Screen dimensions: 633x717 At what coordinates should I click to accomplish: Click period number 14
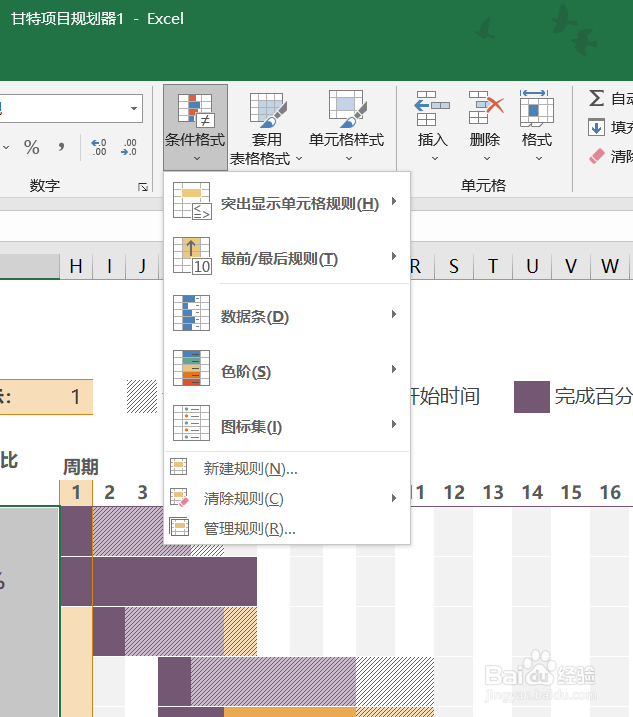pyautogui.click(x=532, y=493)
